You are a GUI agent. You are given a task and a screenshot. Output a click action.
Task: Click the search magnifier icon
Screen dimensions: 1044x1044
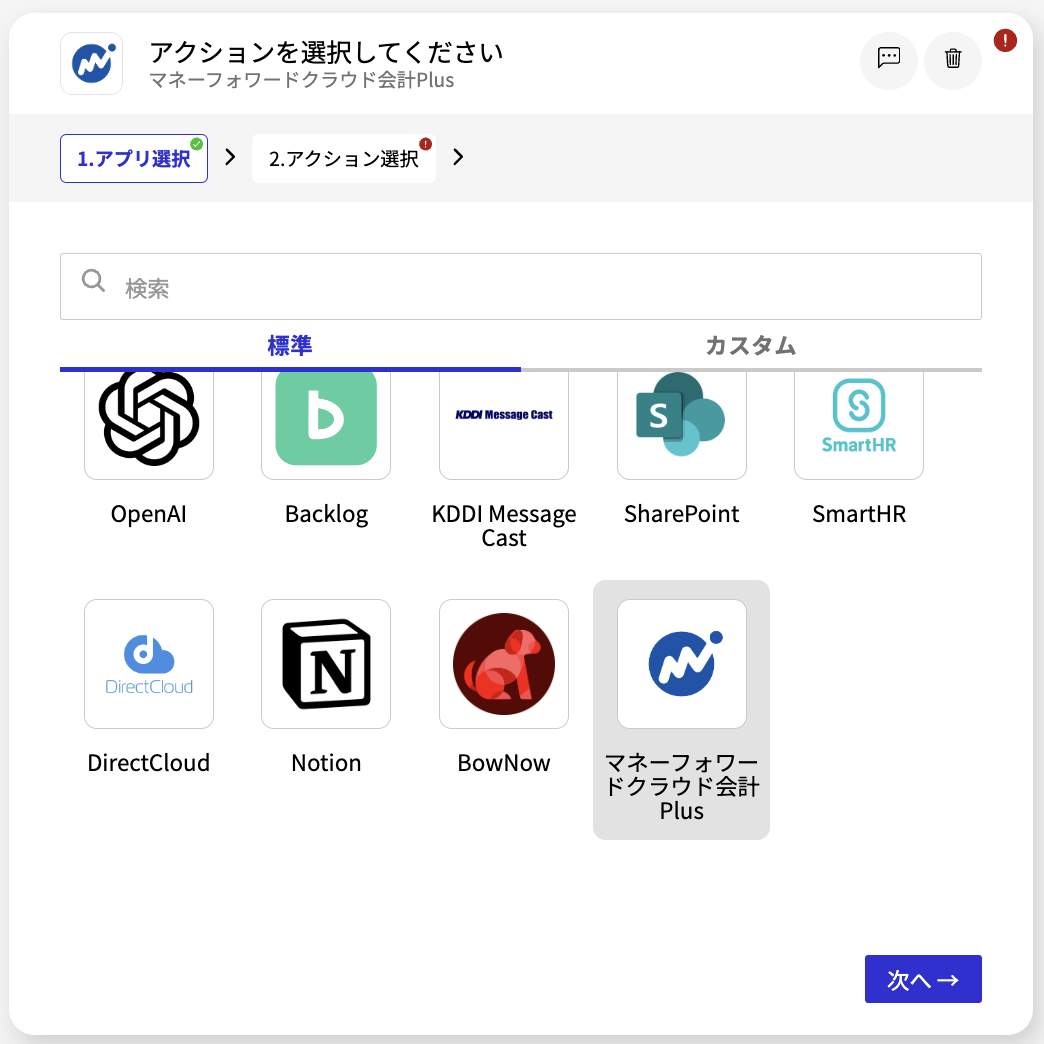93,280
